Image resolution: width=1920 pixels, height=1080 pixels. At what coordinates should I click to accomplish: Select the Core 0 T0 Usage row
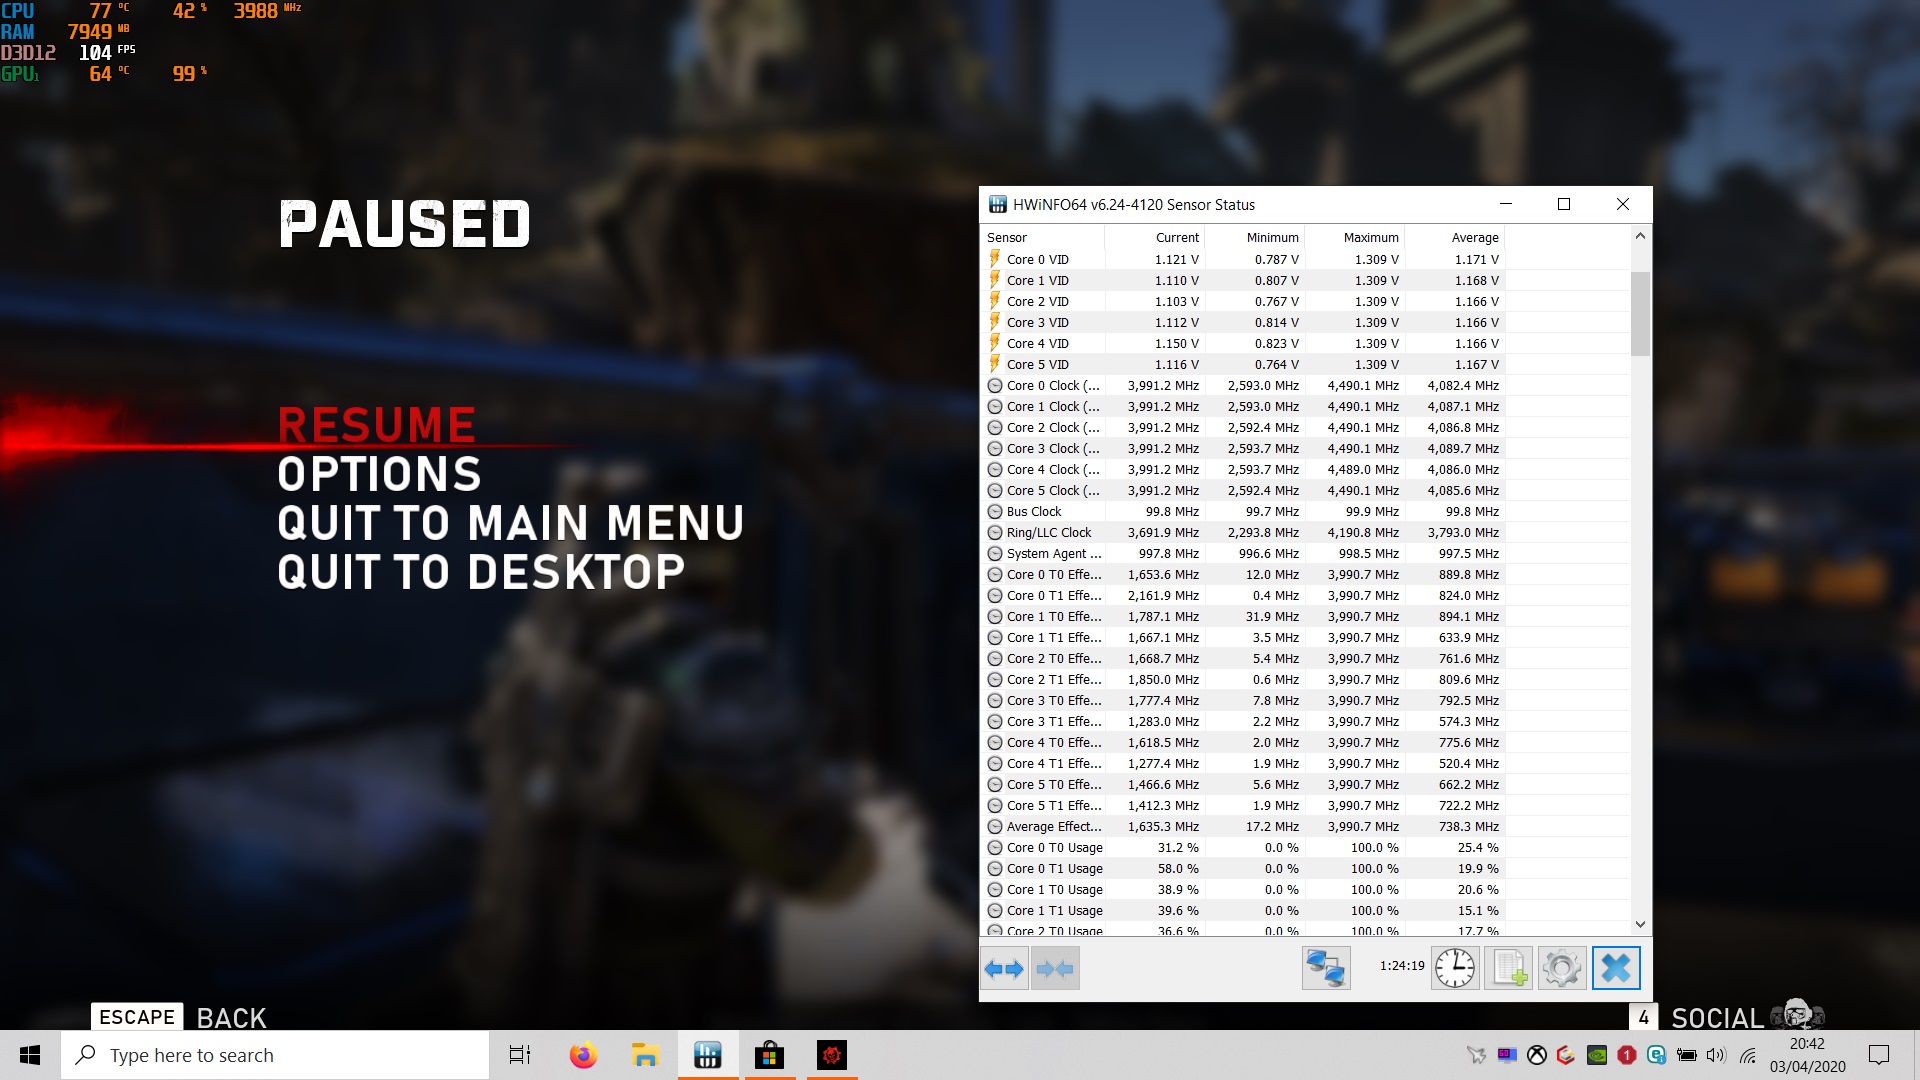point(1243,847)
